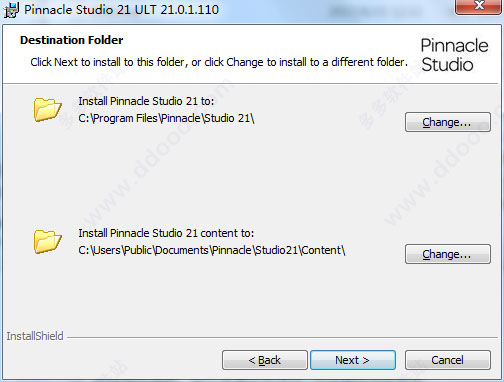This screenshot has width=504, height=382.
Task: Click the version number 21.0.1.110 in the title
Action: (x=189, y=9)
